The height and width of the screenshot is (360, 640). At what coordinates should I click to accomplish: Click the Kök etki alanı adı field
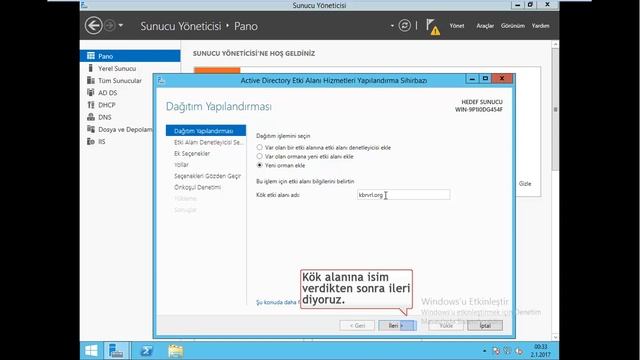[x=403, y=195]
